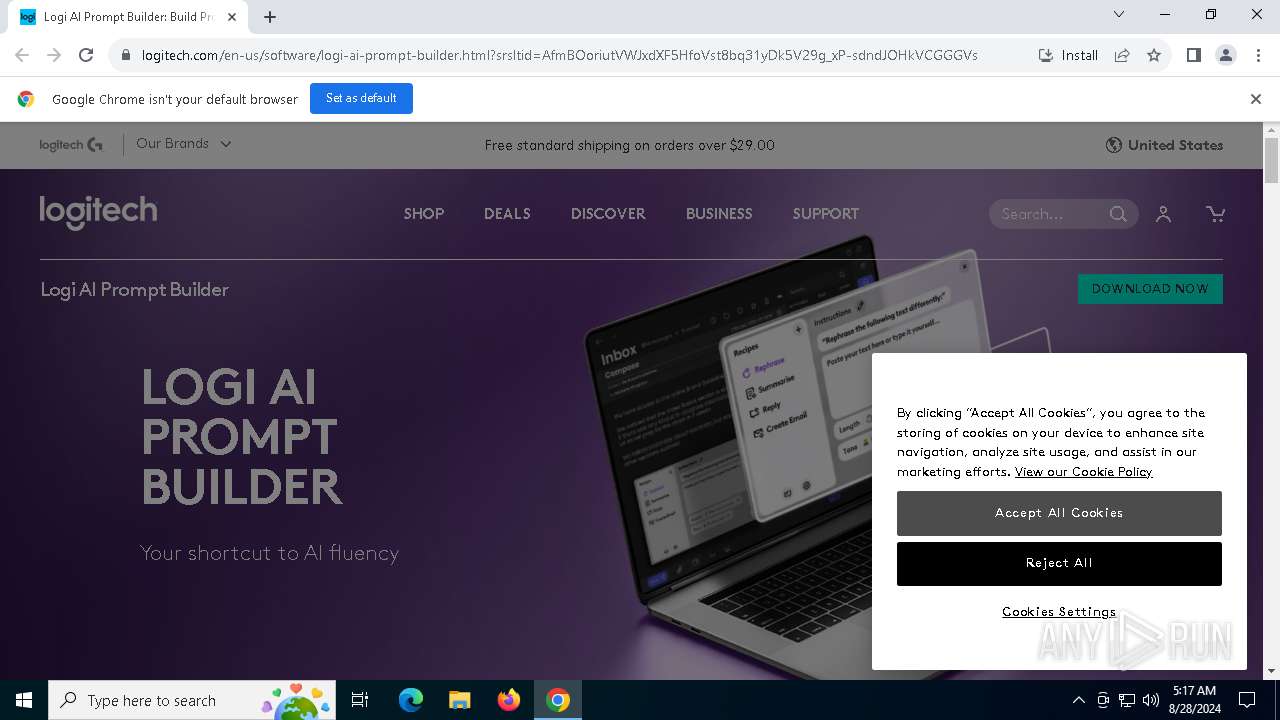Click the Reject All button
Image resolution: width=1280 pixels, height=720 pixels.
[1059, 564]
